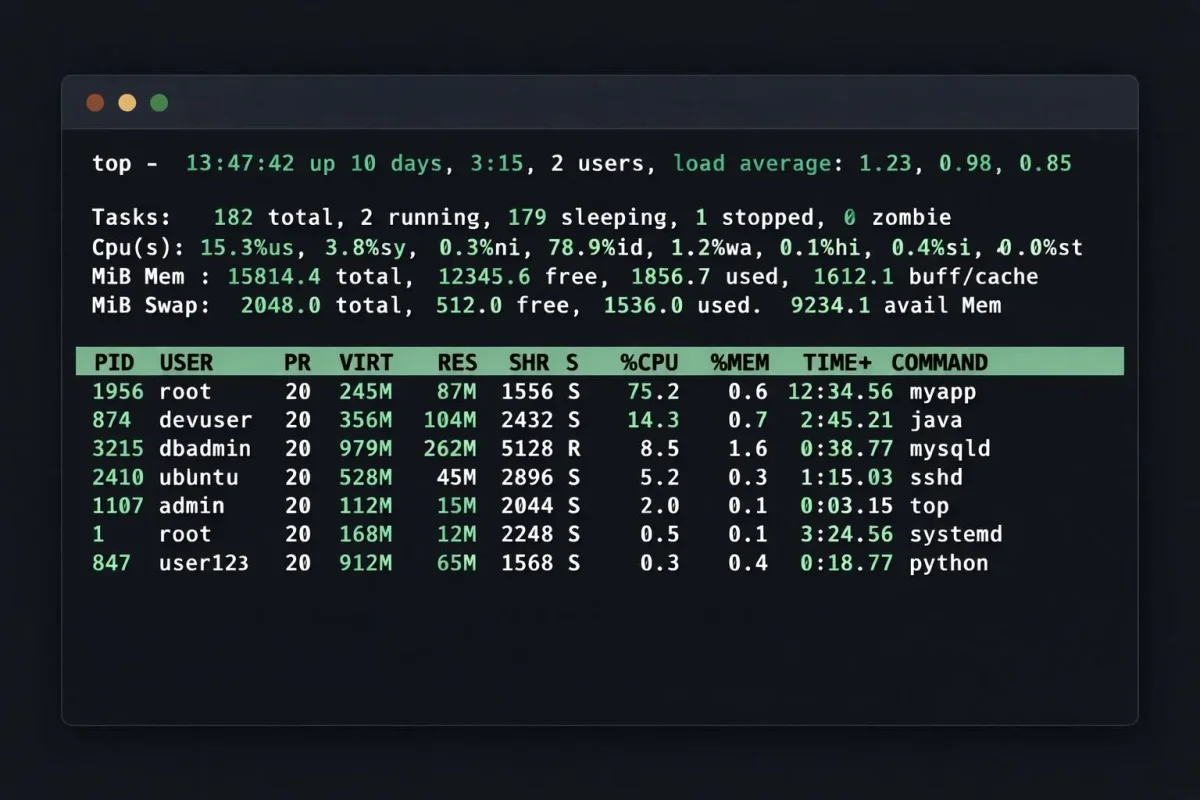The width and height of the screenshot is (1200, 800).
Task: Select the java command text
Action: point(936,420)
